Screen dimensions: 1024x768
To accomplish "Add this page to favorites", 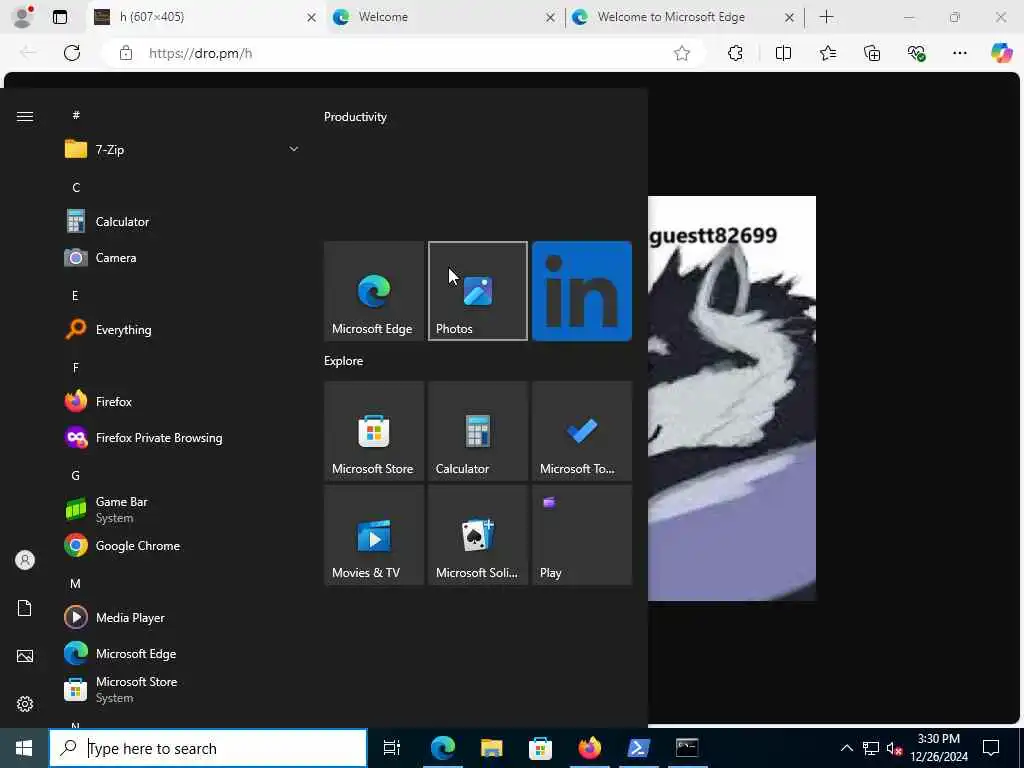I will pyautogui.click(x=682, y=53).
